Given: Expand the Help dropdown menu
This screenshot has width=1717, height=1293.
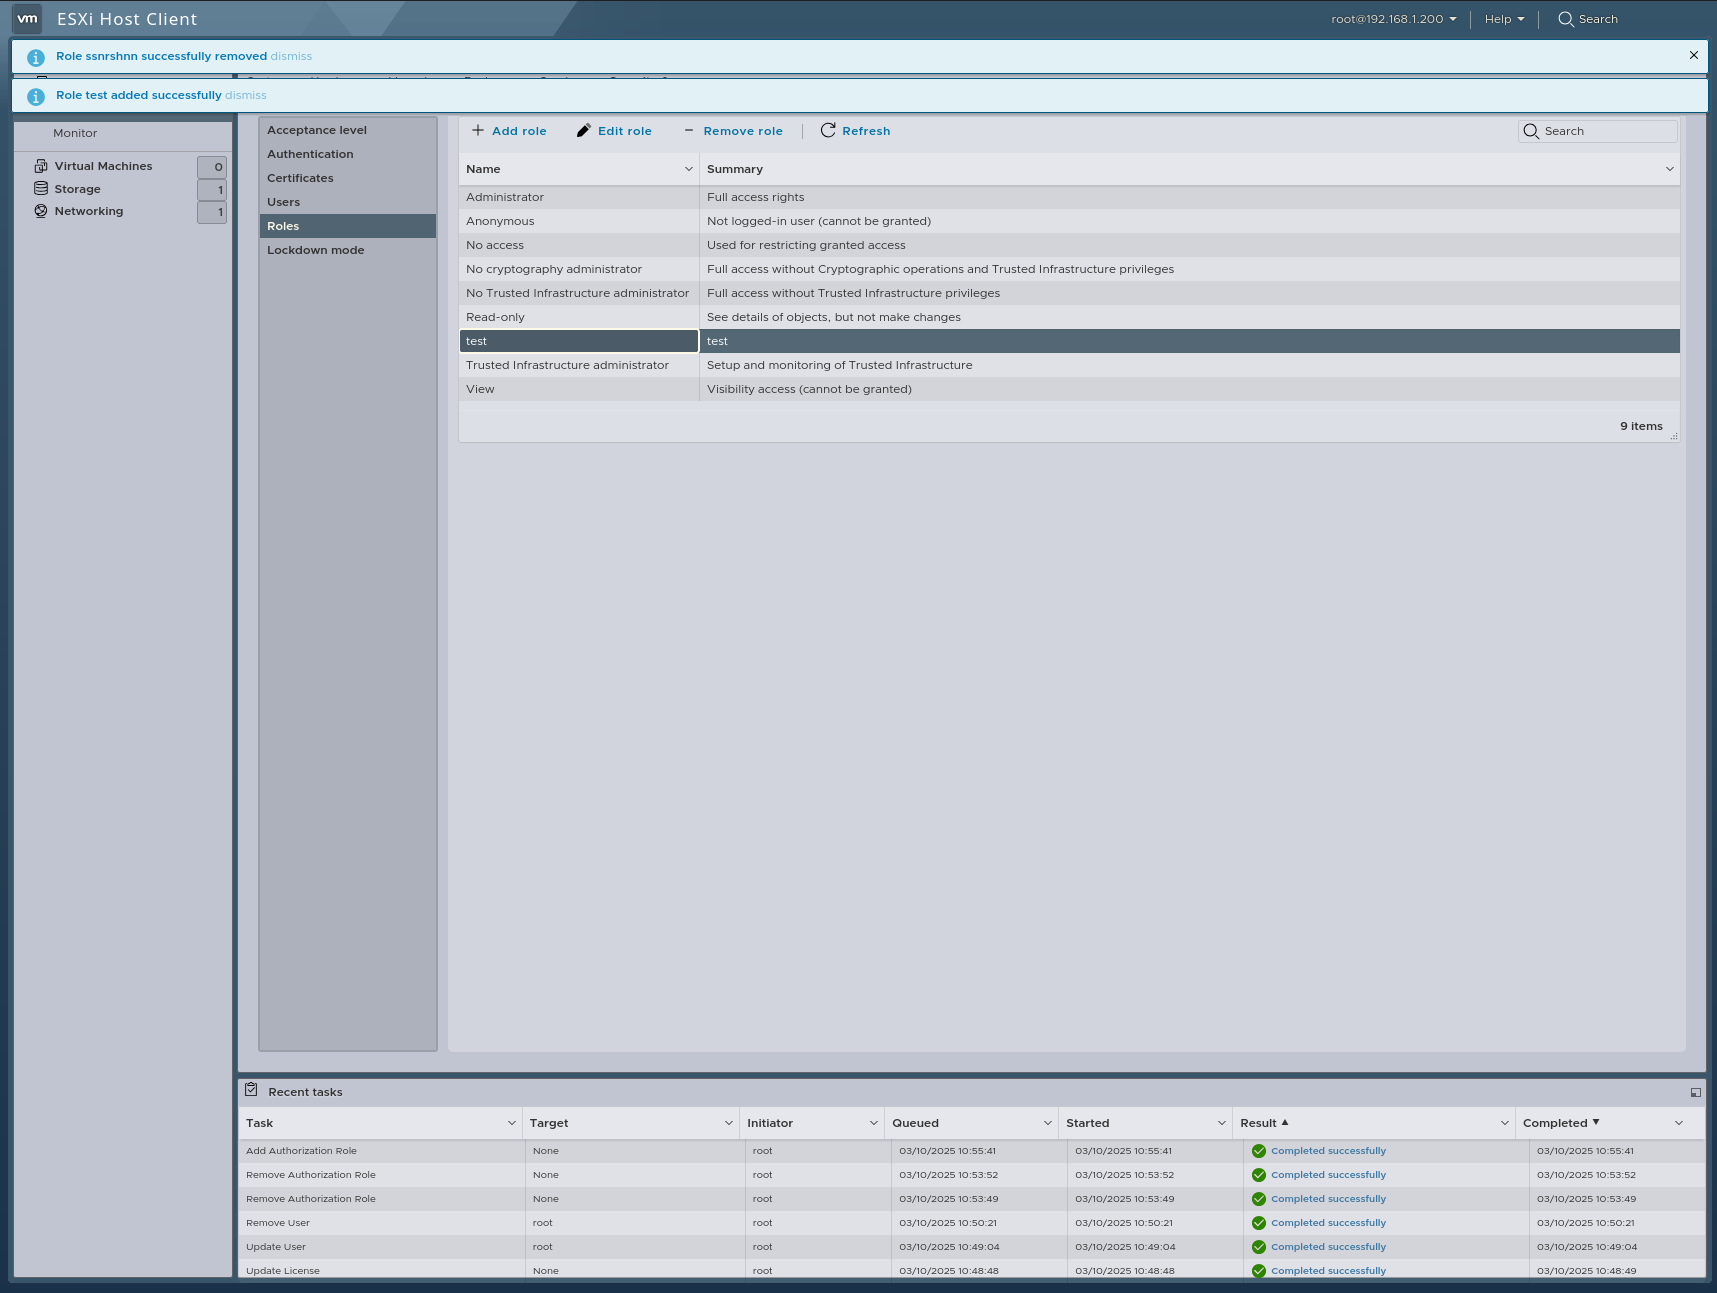Looking at the screenshot, I should (1502, 19).
